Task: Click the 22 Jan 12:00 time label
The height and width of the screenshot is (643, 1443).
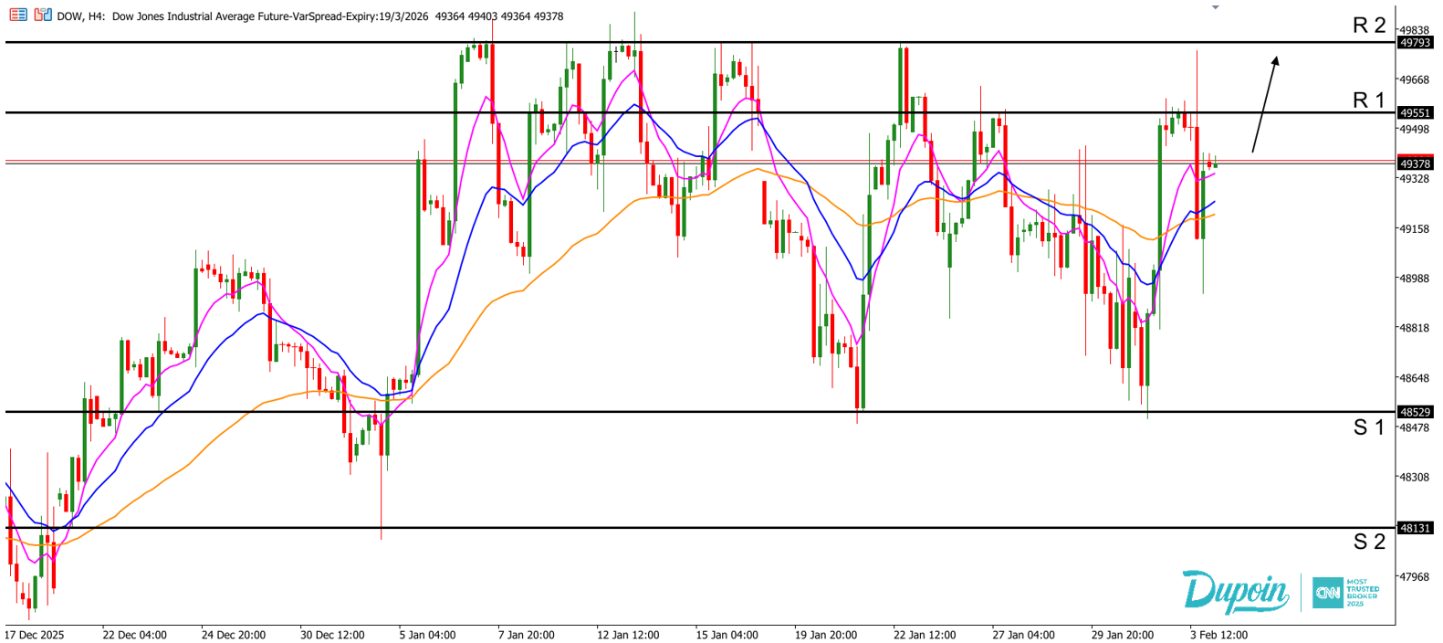Action: tap(925, 634)
